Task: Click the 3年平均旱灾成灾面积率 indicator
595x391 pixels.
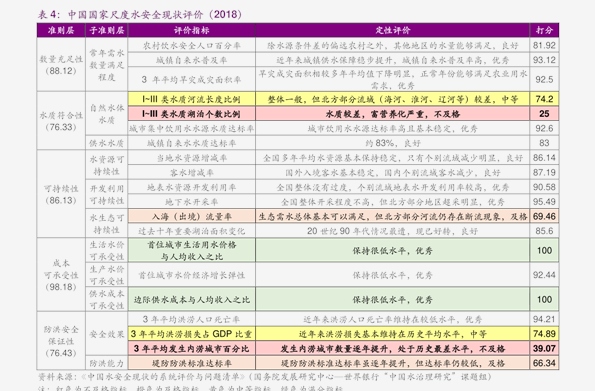Action: pos(192,79)
